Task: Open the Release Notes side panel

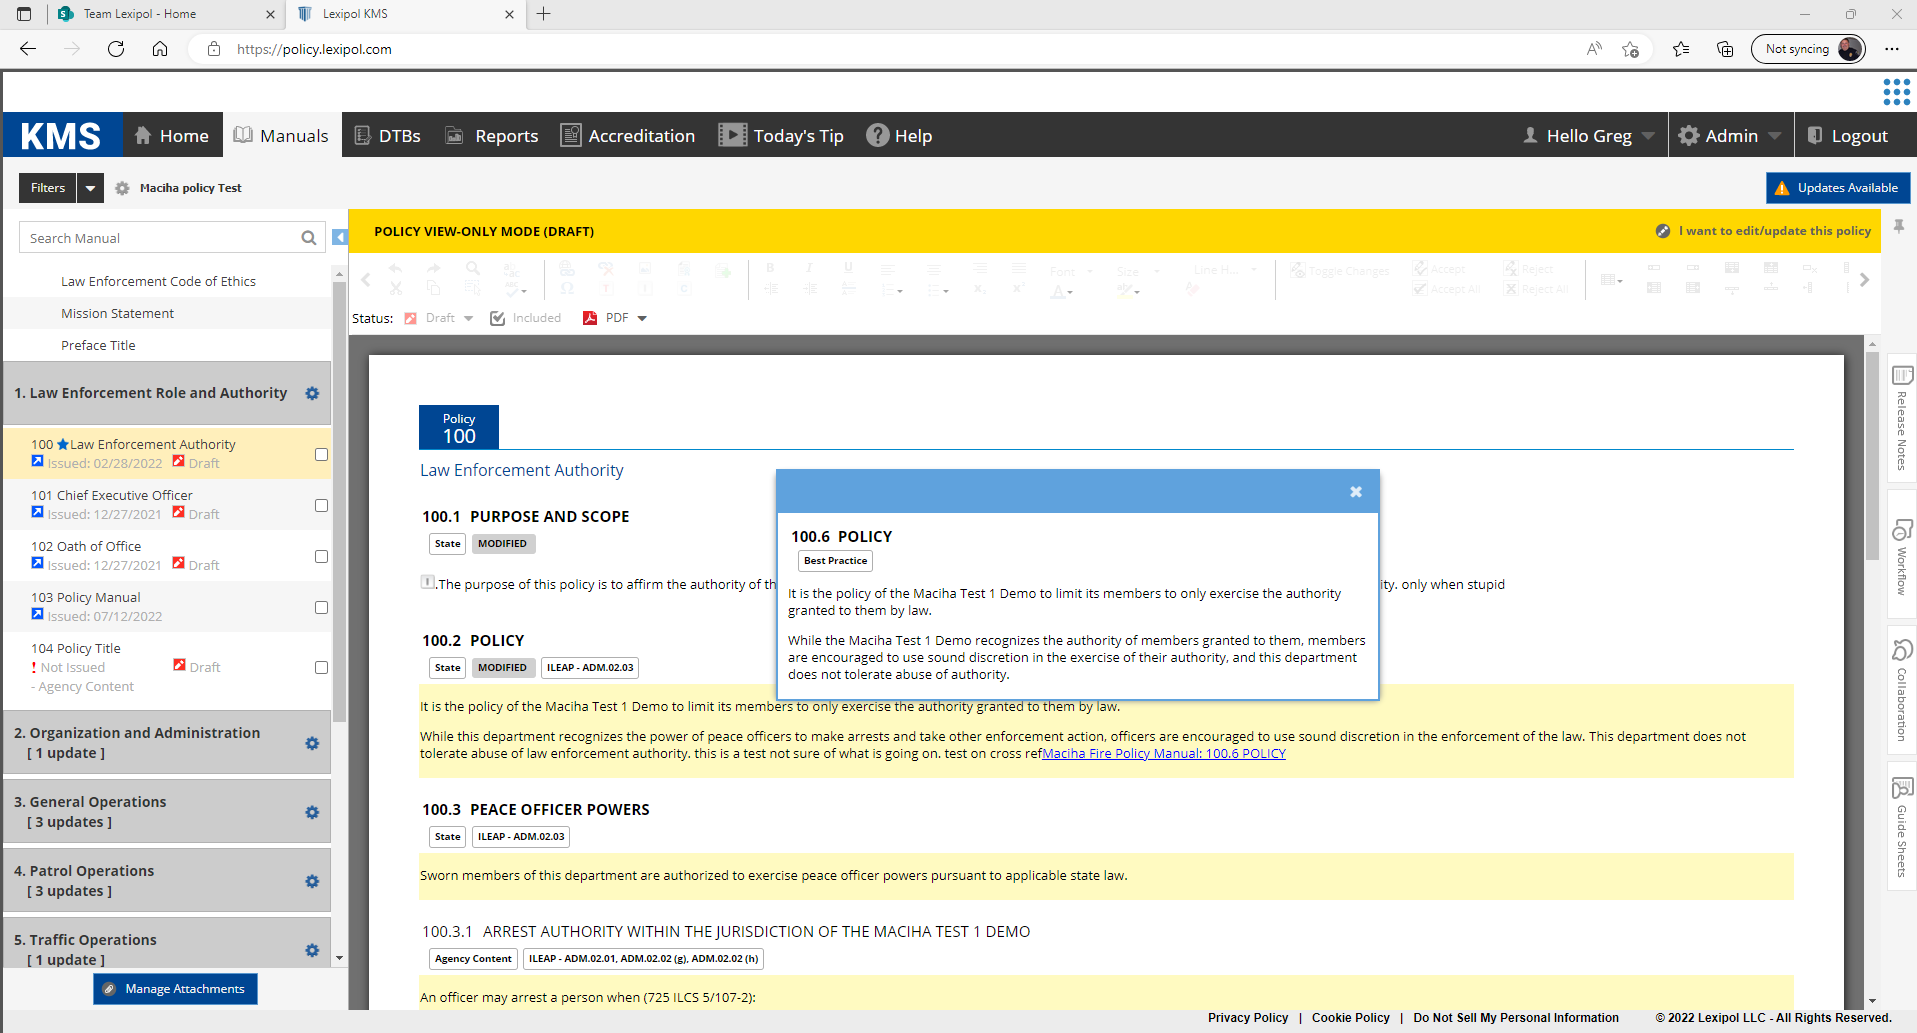Action: point(1901,418)
